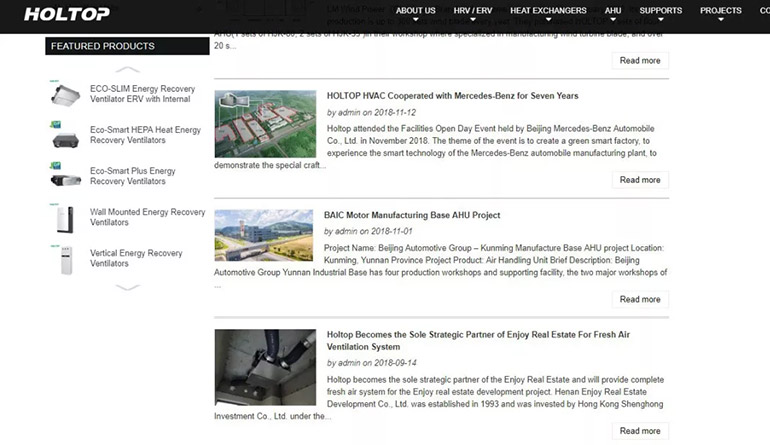Screen dimensions: 770x445
Task: Expand dropdown arrow under PROJECTS
Action: click(x=721, y=20)
